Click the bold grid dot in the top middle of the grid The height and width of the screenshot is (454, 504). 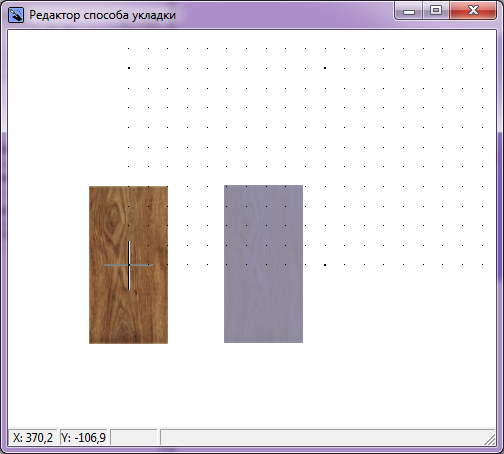coord(325,68)
